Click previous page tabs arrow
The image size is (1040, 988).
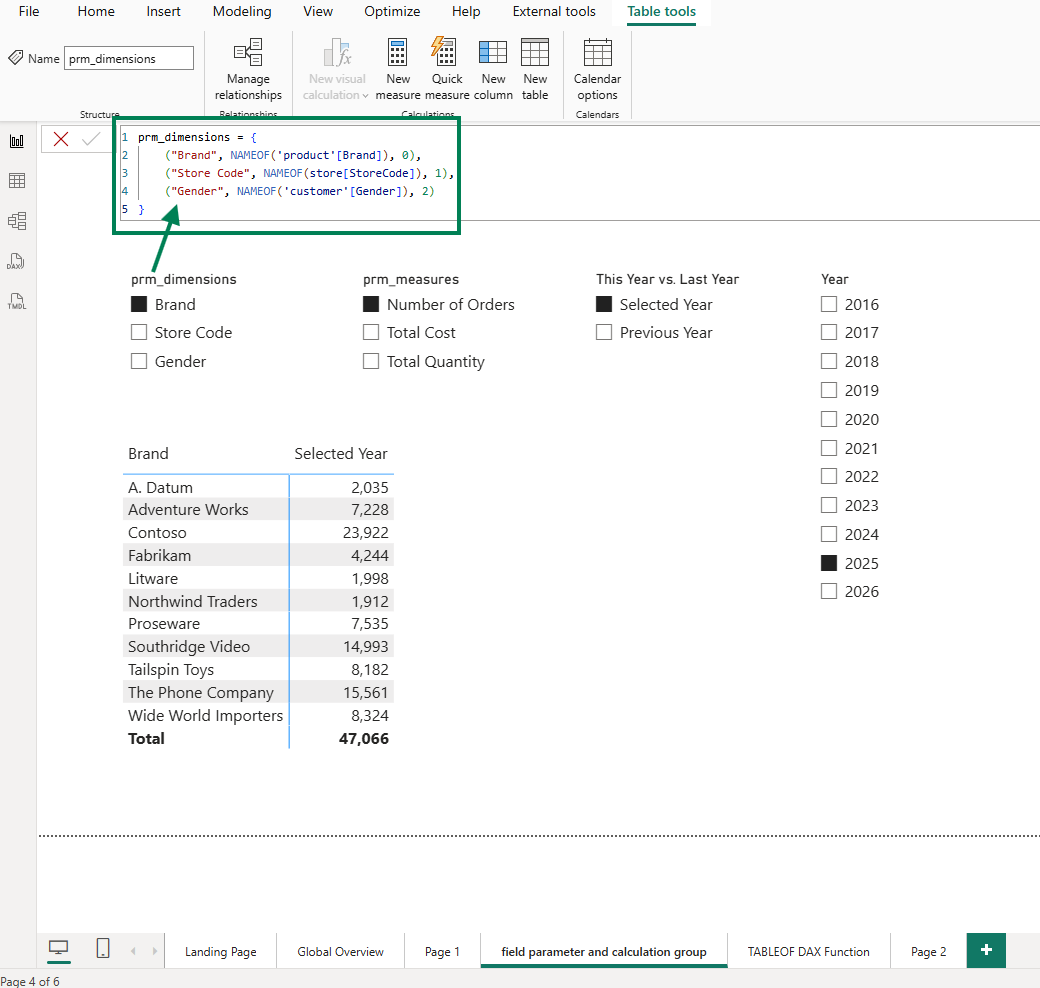133,951
